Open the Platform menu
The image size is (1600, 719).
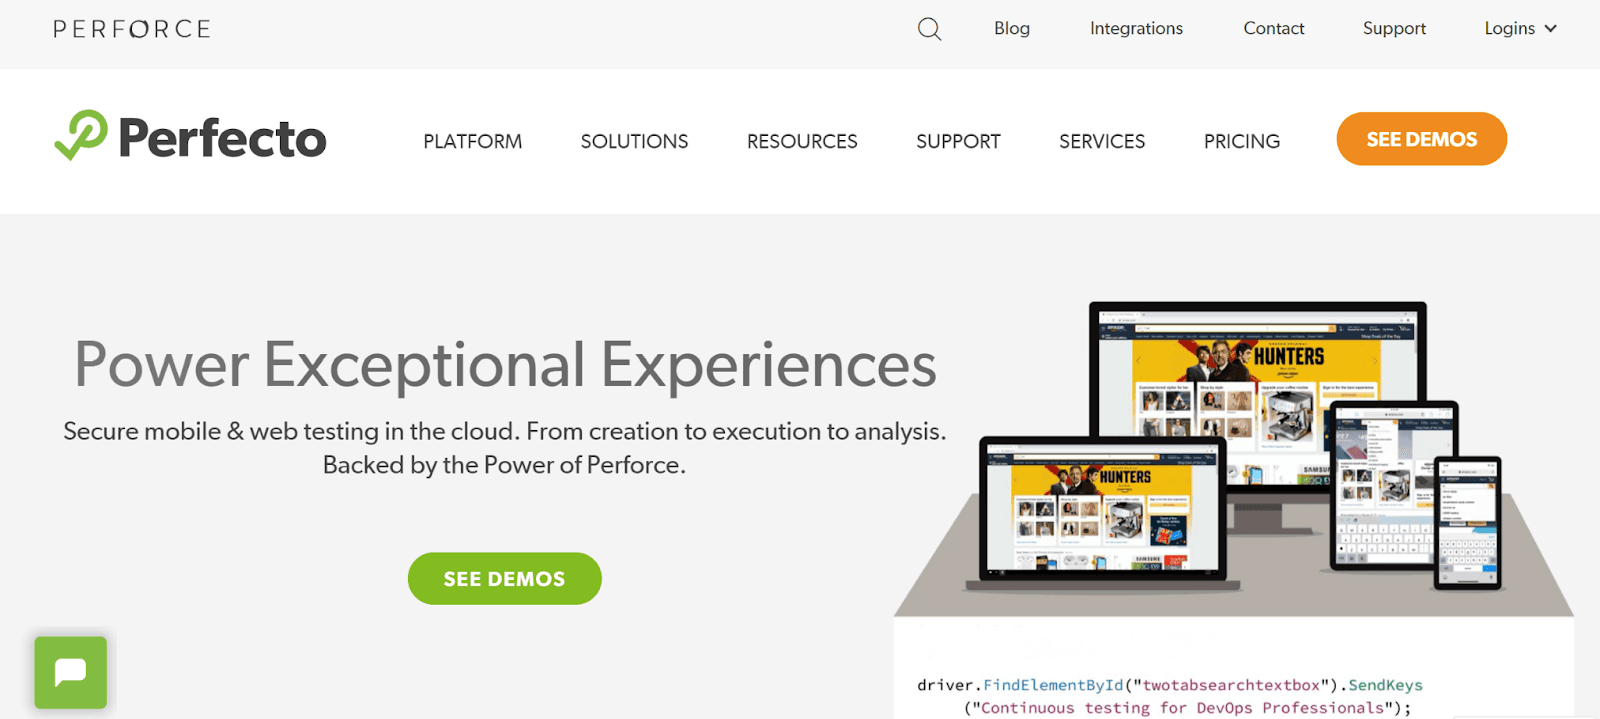472,141
